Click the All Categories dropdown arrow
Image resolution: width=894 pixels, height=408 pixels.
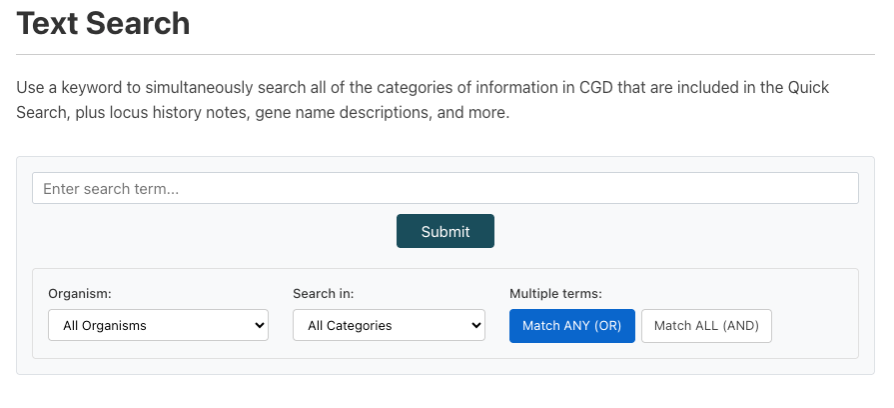coord(475,325)
